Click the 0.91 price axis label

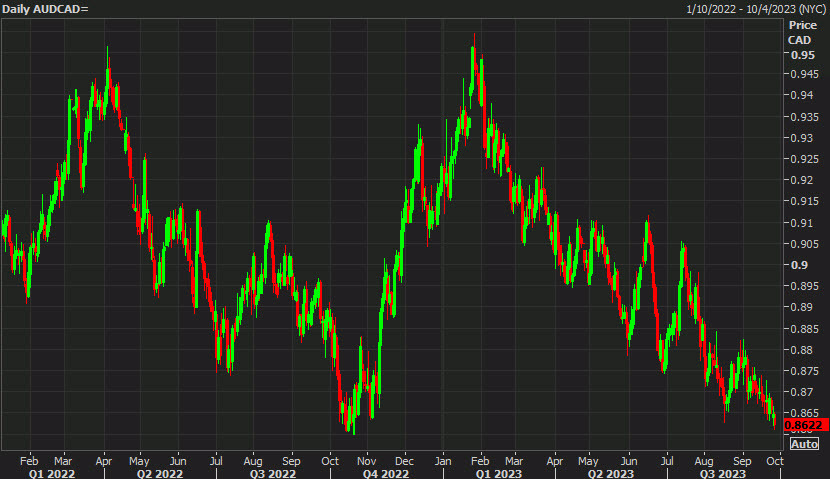(x=802, y=223)
